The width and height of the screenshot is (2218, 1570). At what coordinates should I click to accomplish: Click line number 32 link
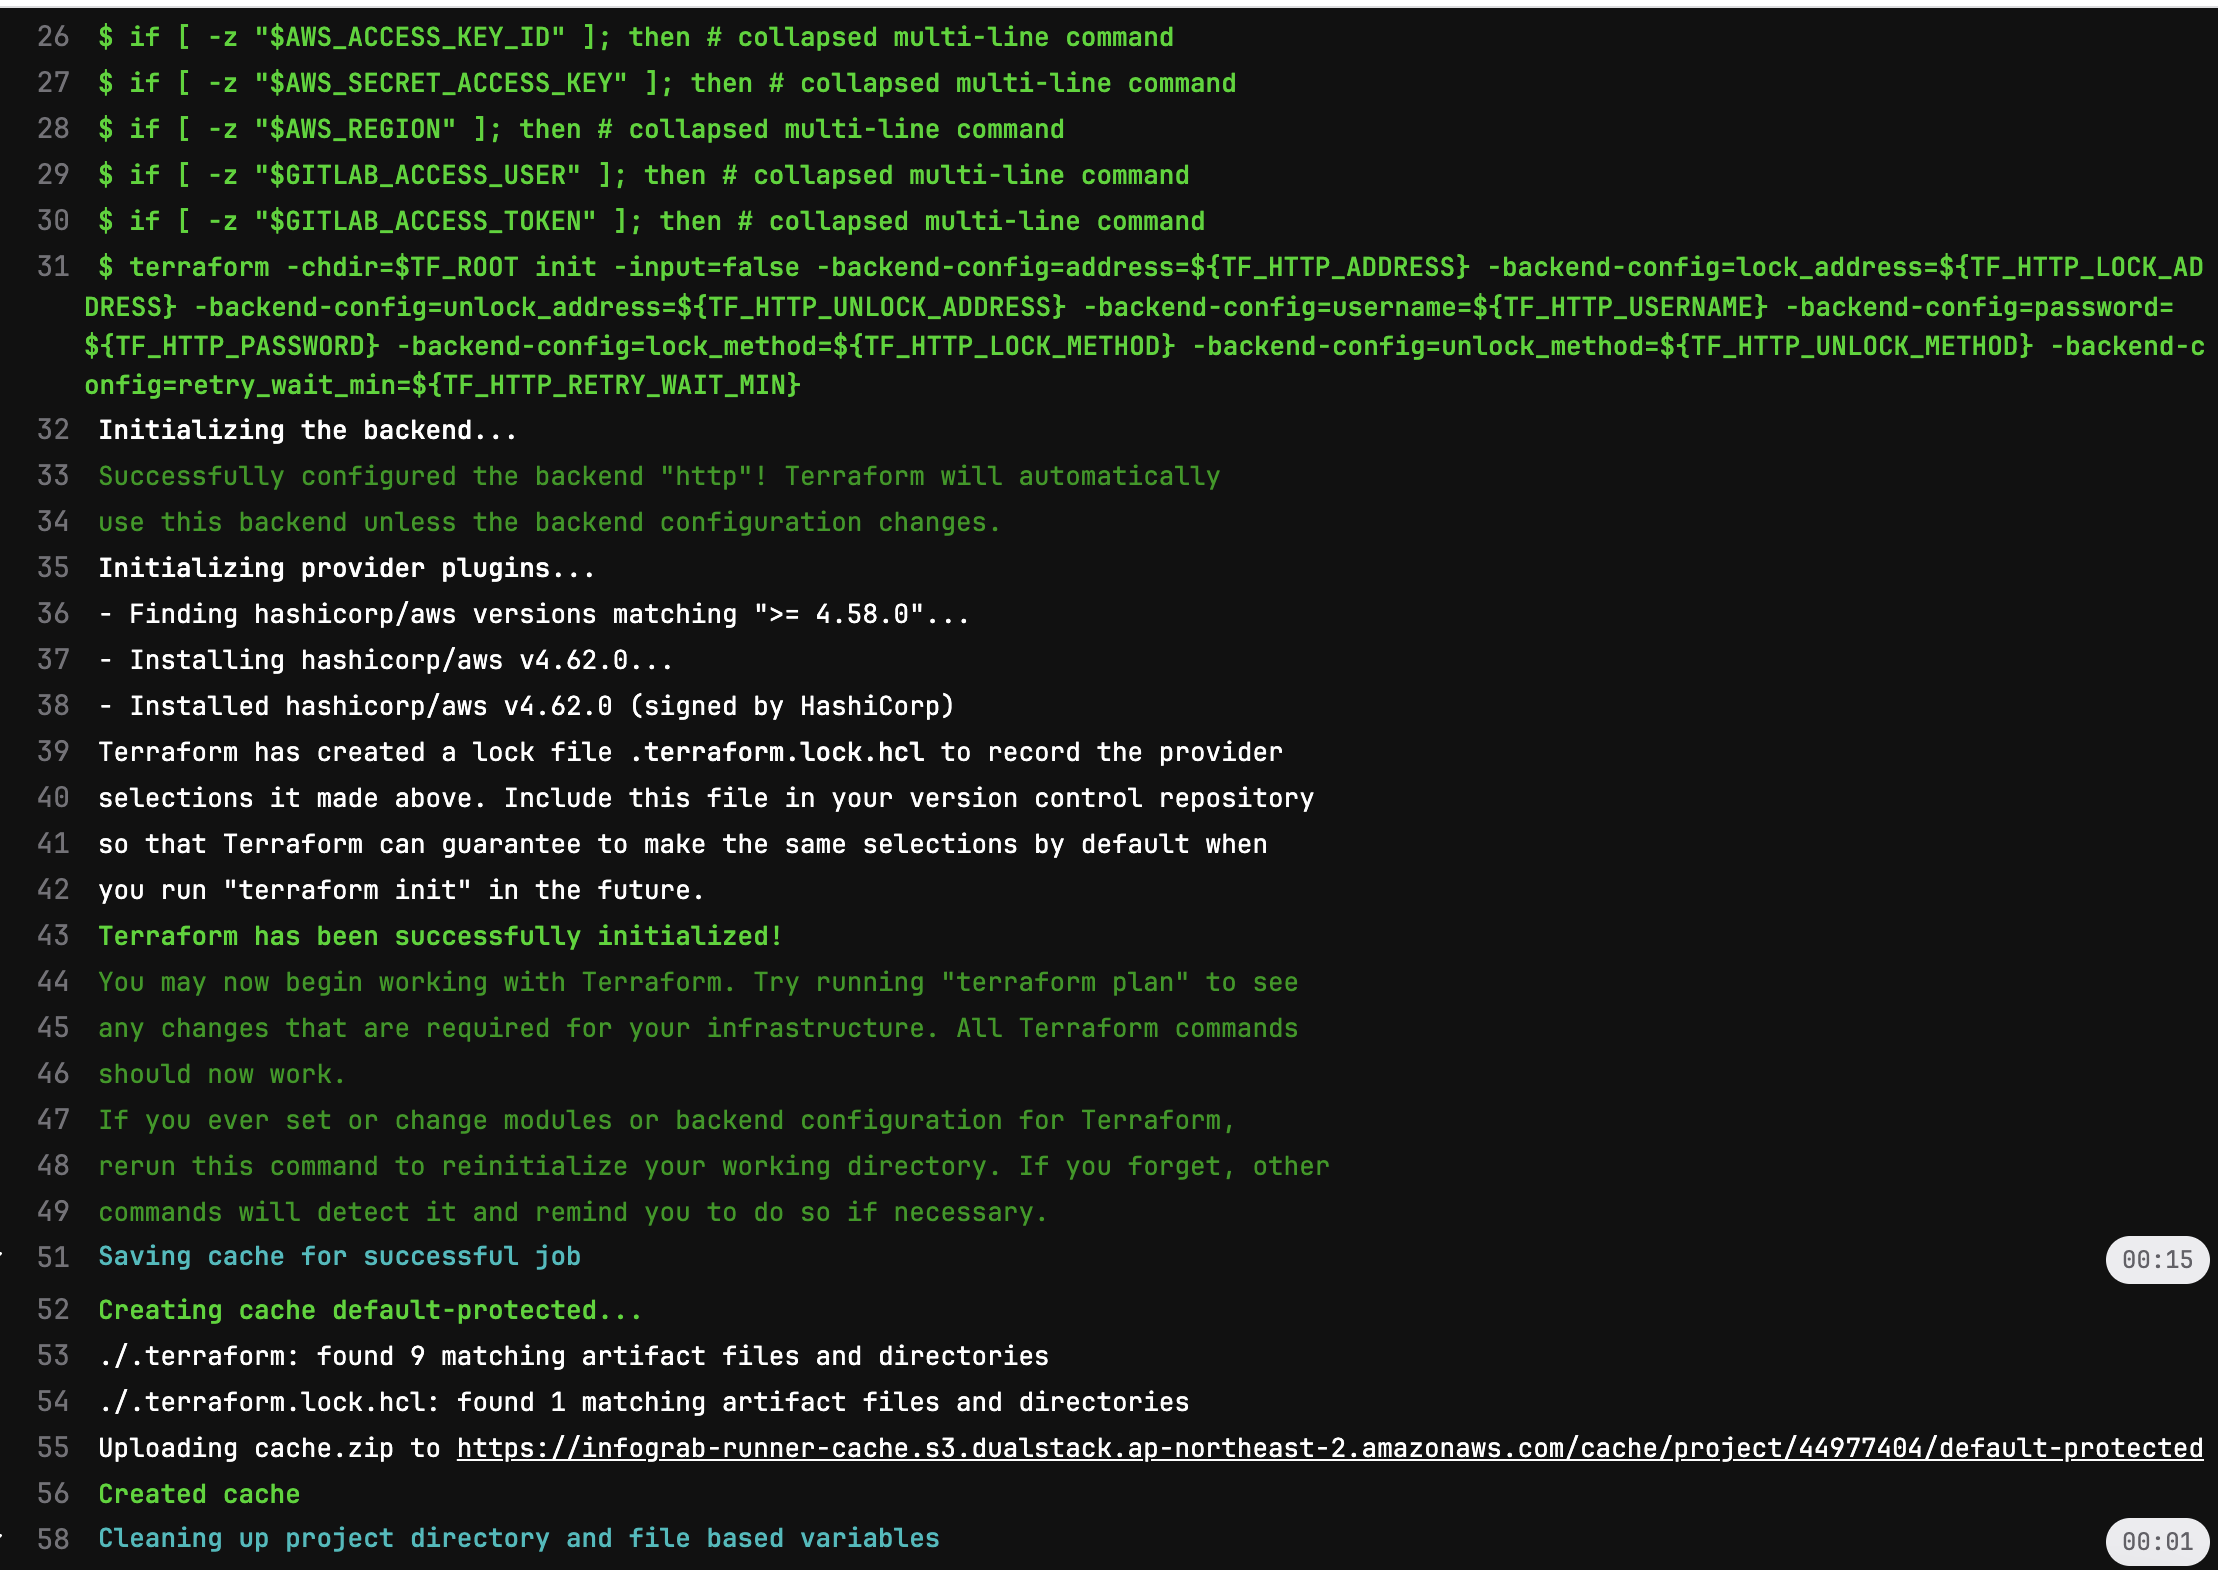click(x=53, y=430)
